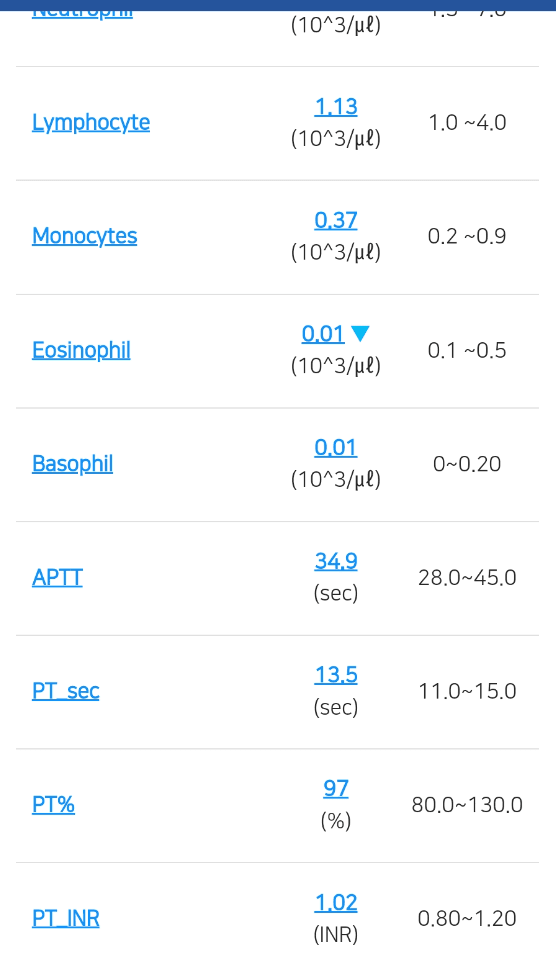Open the Lymphocyte test name link

[91, 122]
